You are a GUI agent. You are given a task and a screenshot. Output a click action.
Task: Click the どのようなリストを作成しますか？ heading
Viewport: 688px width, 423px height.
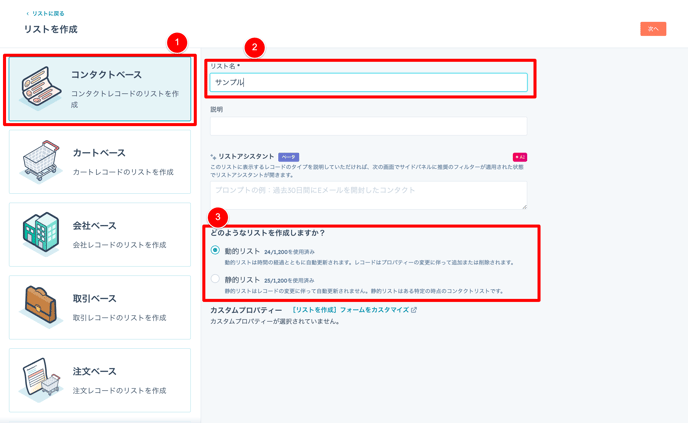[268, 233]
